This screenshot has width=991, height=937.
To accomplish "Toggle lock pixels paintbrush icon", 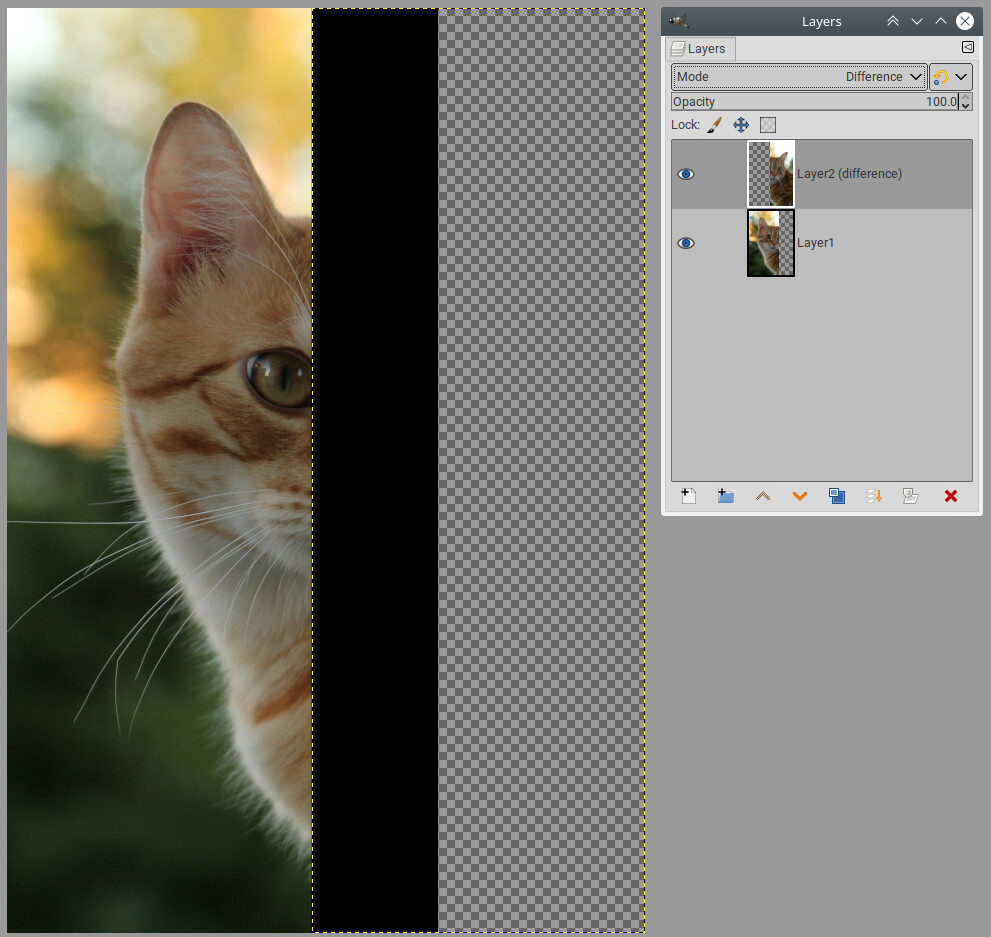I will pos(714,125).
